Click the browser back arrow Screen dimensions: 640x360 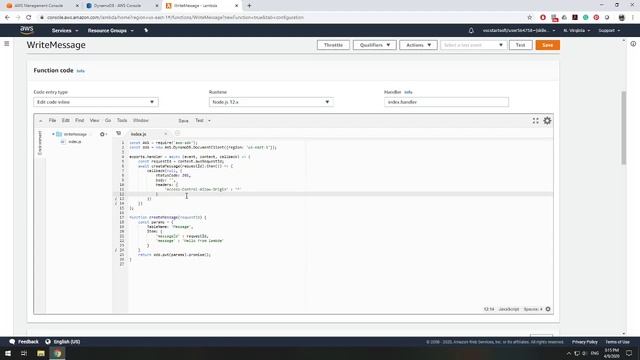pos(7,18)
